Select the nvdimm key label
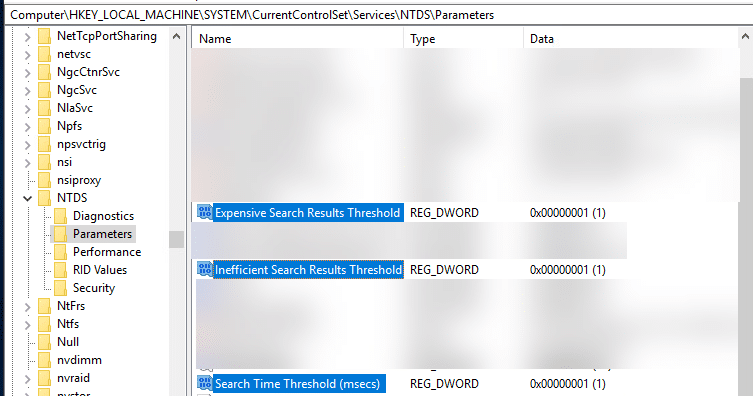Screen dimensions: 753x396 tap(79, 360)
